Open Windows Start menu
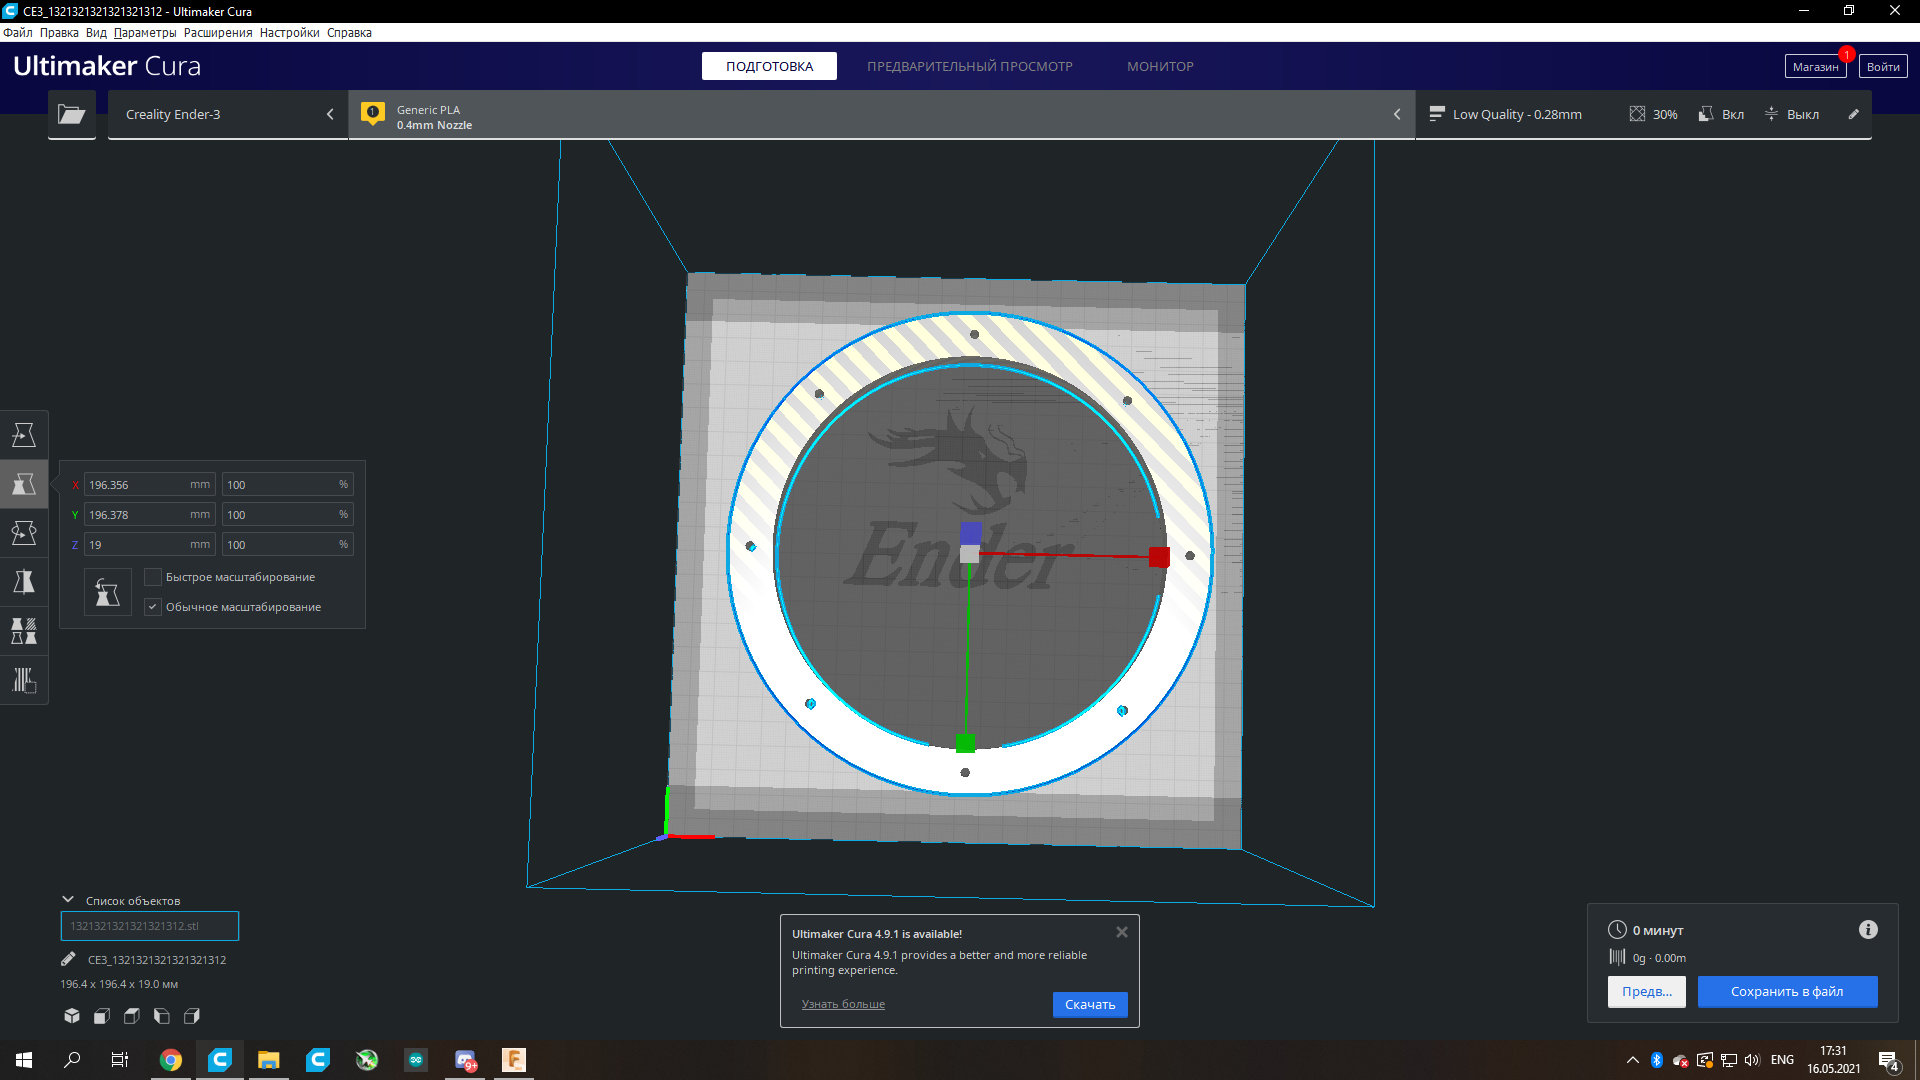Image resolution: width=1920 pixels, height=1080 pixels. click(24, 1060)
